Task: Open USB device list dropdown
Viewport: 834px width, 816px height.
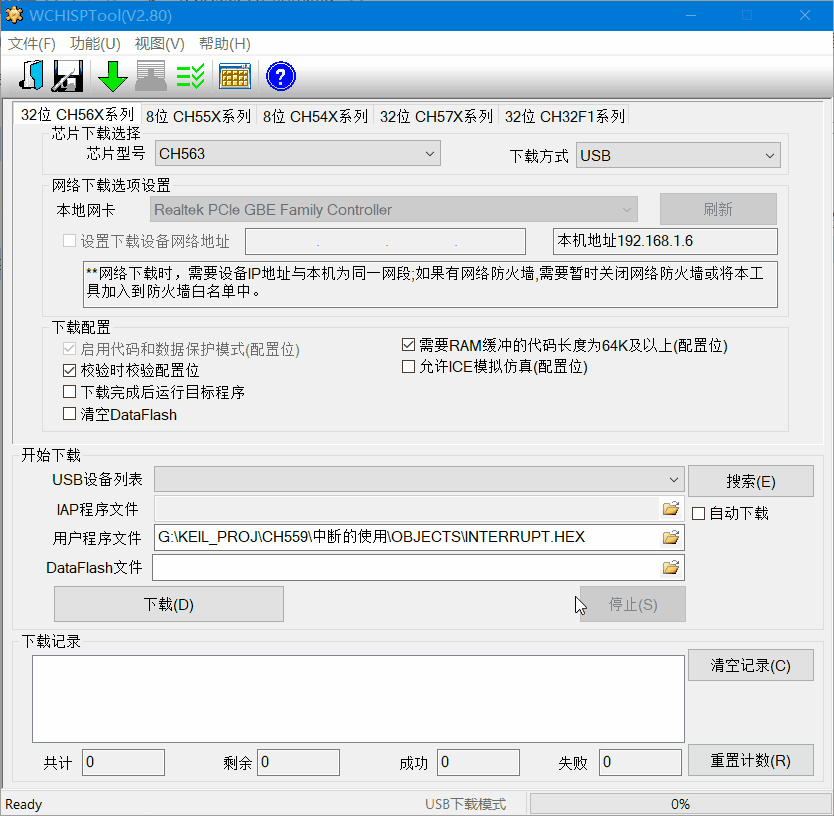Action: (x=419, y=480)
